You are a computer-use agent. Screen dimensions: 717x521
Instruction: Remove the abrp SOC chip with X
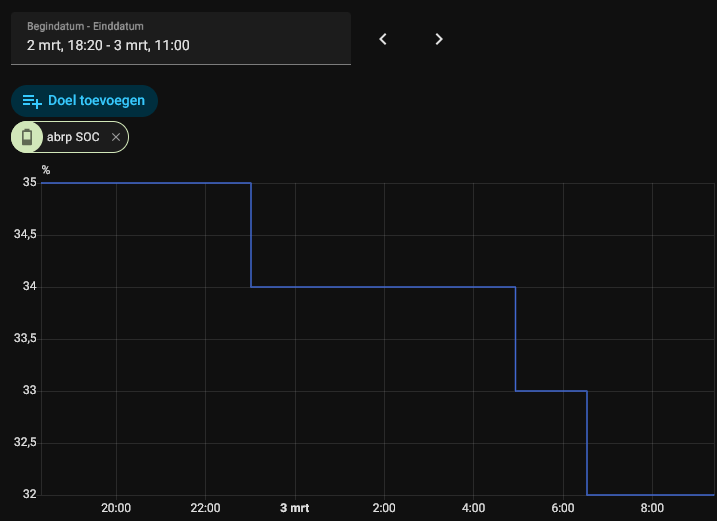[x=116, y=137]
